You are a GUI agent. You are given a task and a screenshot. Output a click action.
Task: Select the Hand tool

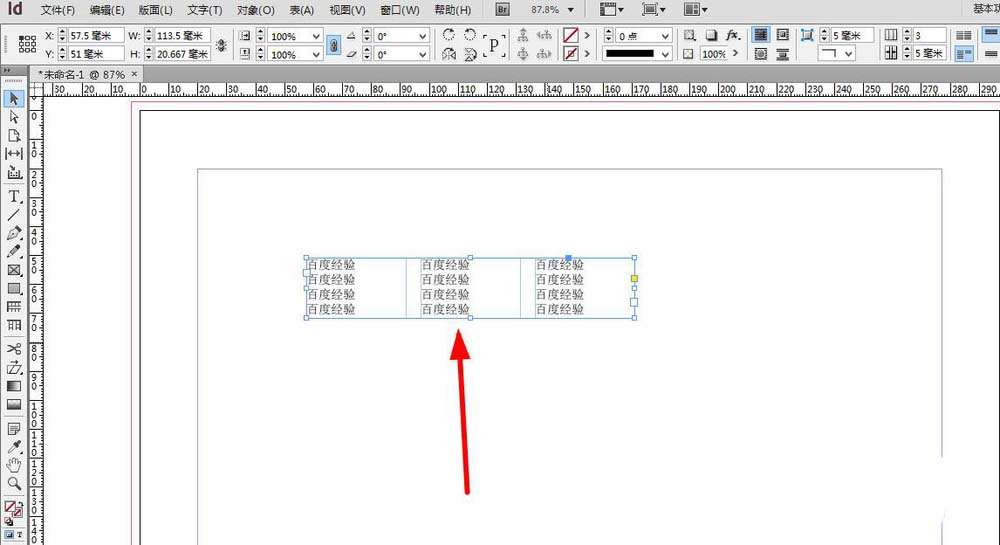tap(14, 465)
